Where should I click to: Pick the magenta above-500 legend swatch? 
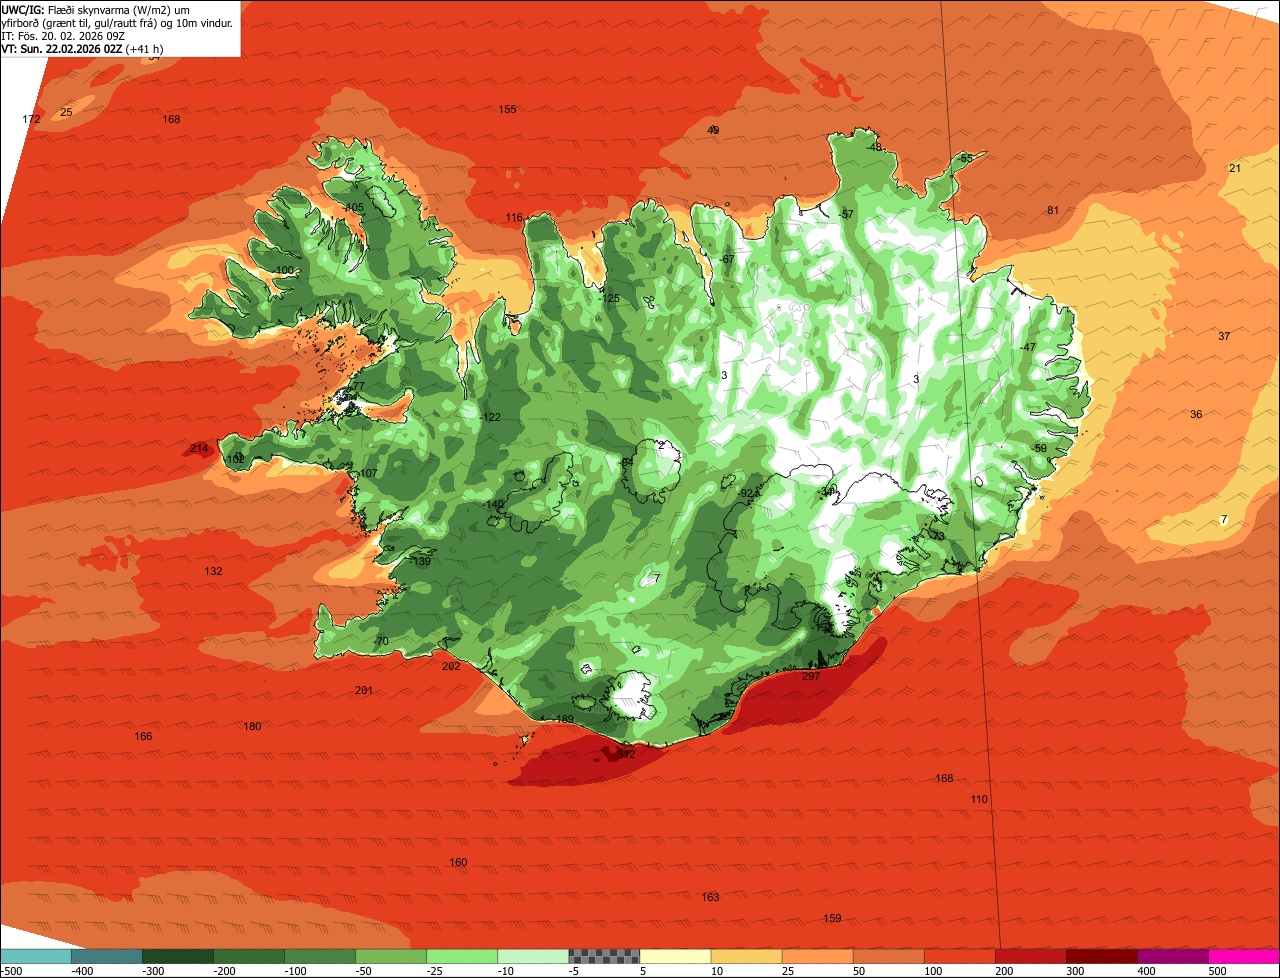coord(1244,956)
